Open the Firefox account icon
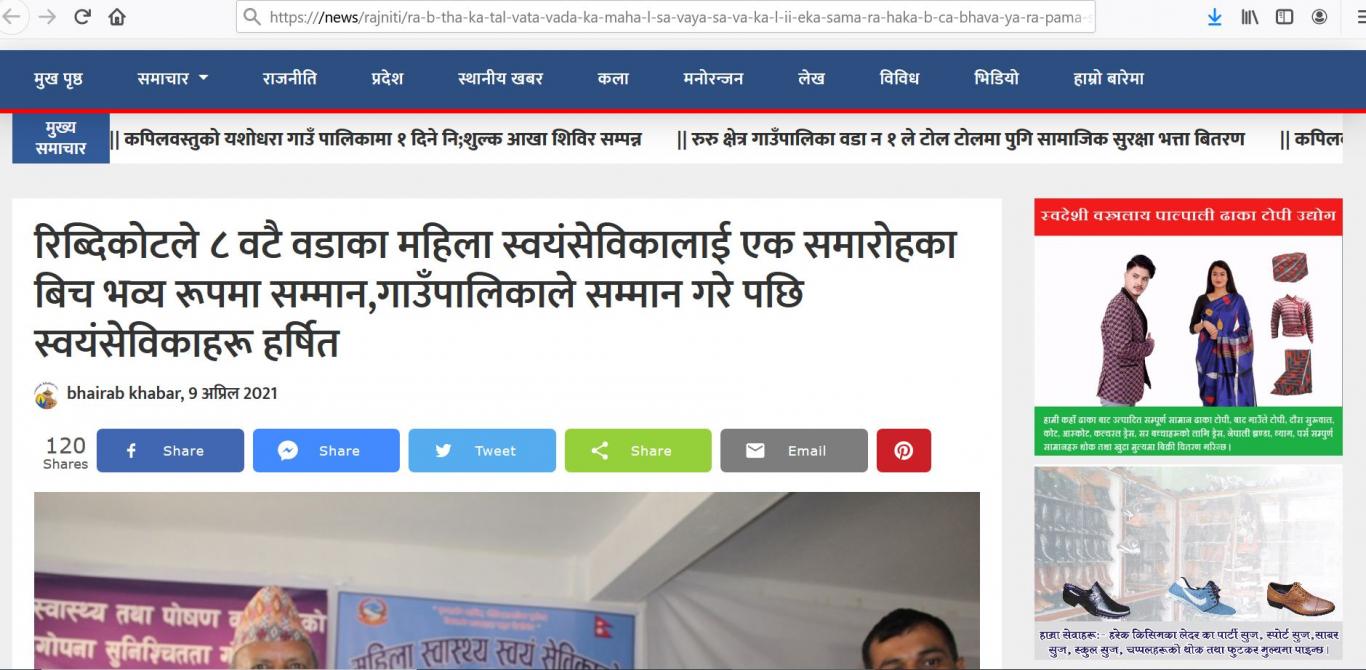This screenshot has width=1366, height=670. tap(1319, 17)
